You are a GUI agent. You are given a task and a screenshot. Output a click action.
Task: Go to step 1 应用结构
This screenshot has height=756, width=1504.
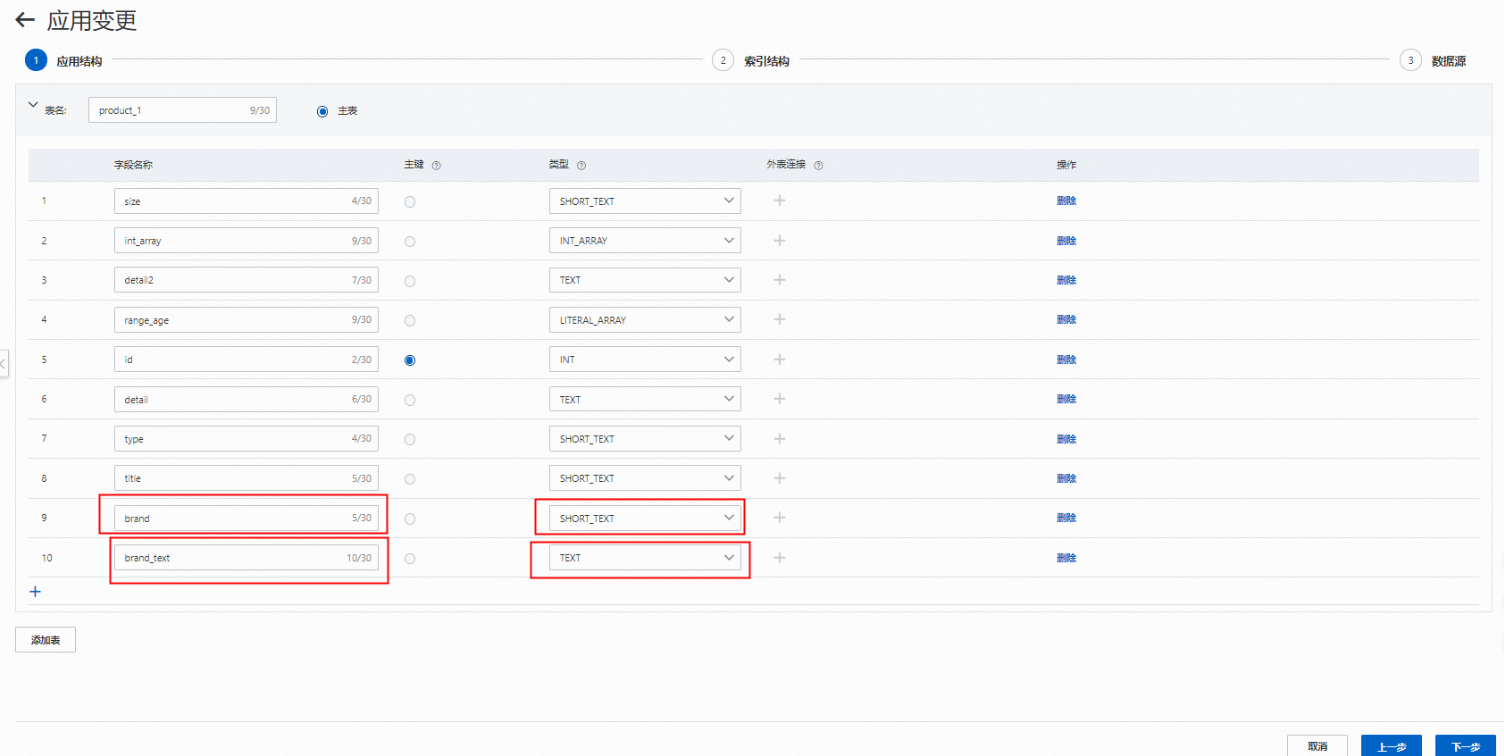pos(63,61)
